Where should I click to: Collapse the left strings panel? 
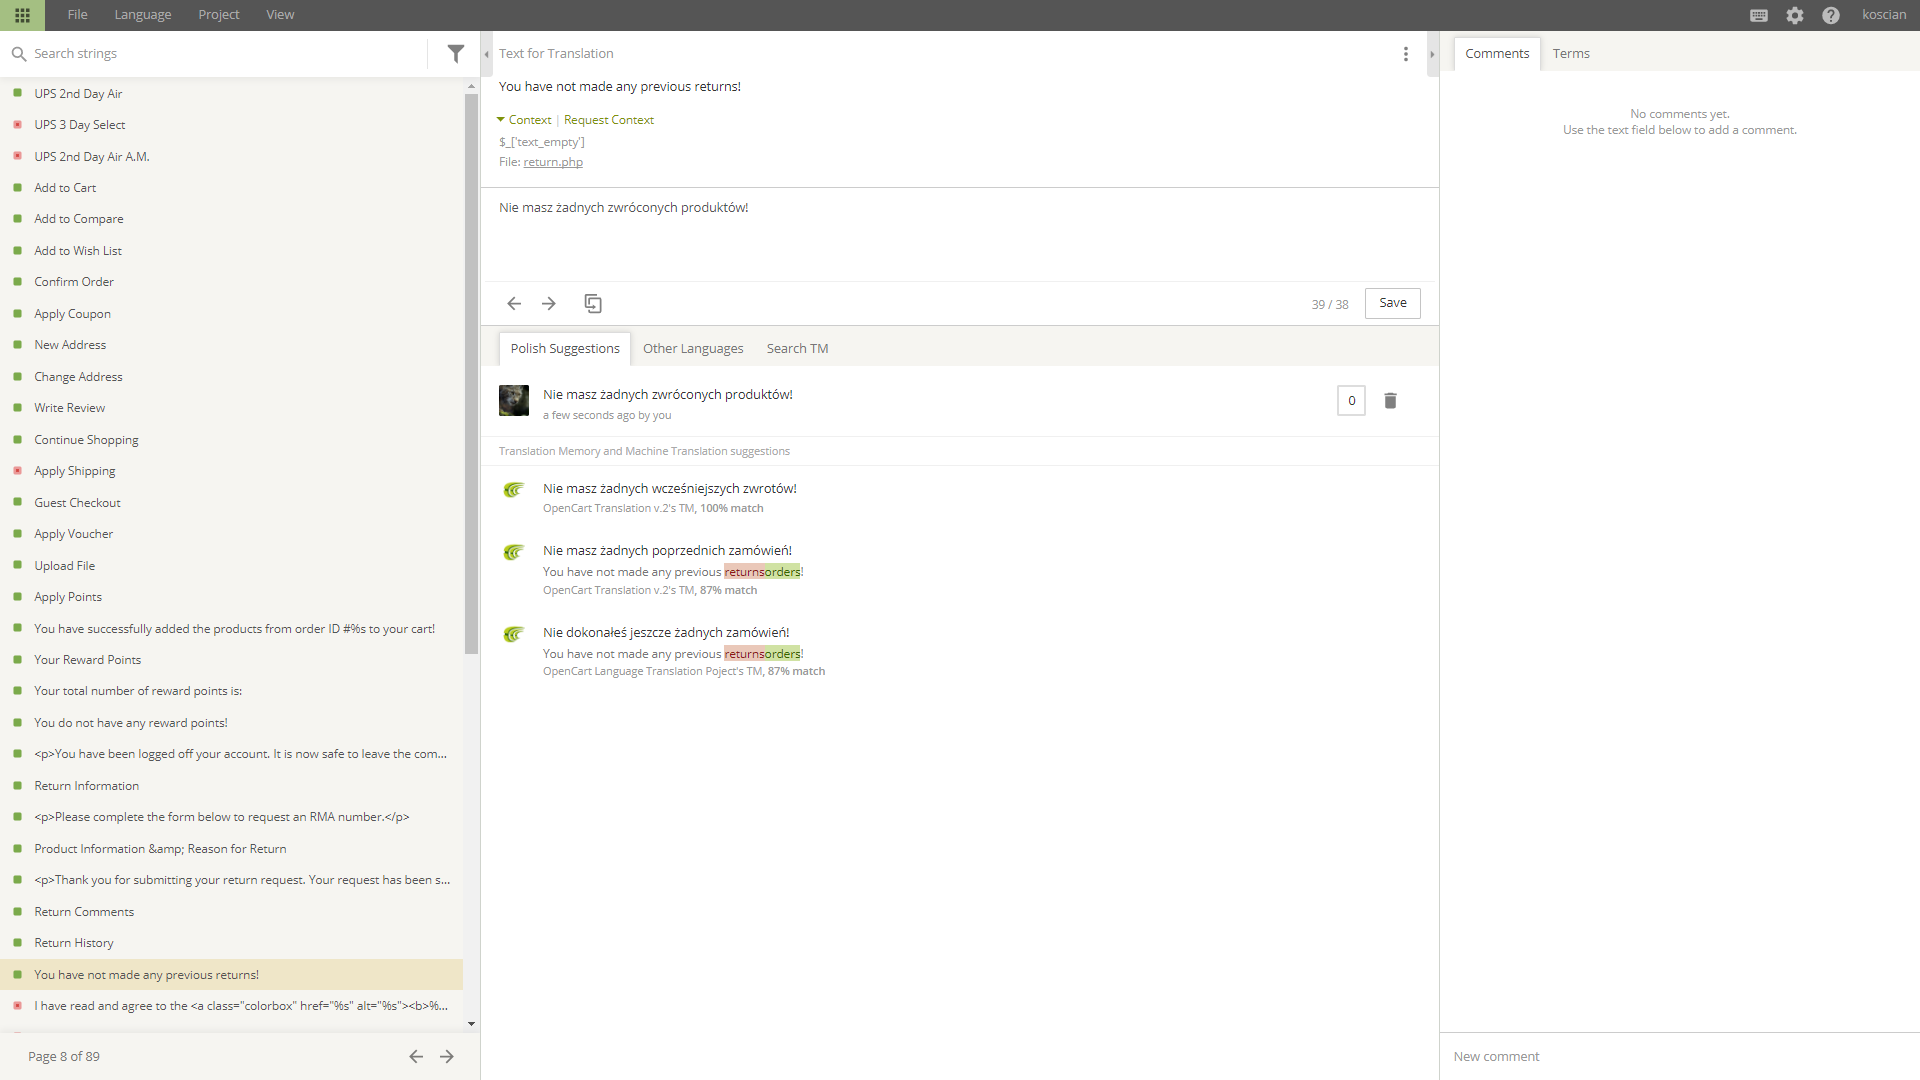487,54
